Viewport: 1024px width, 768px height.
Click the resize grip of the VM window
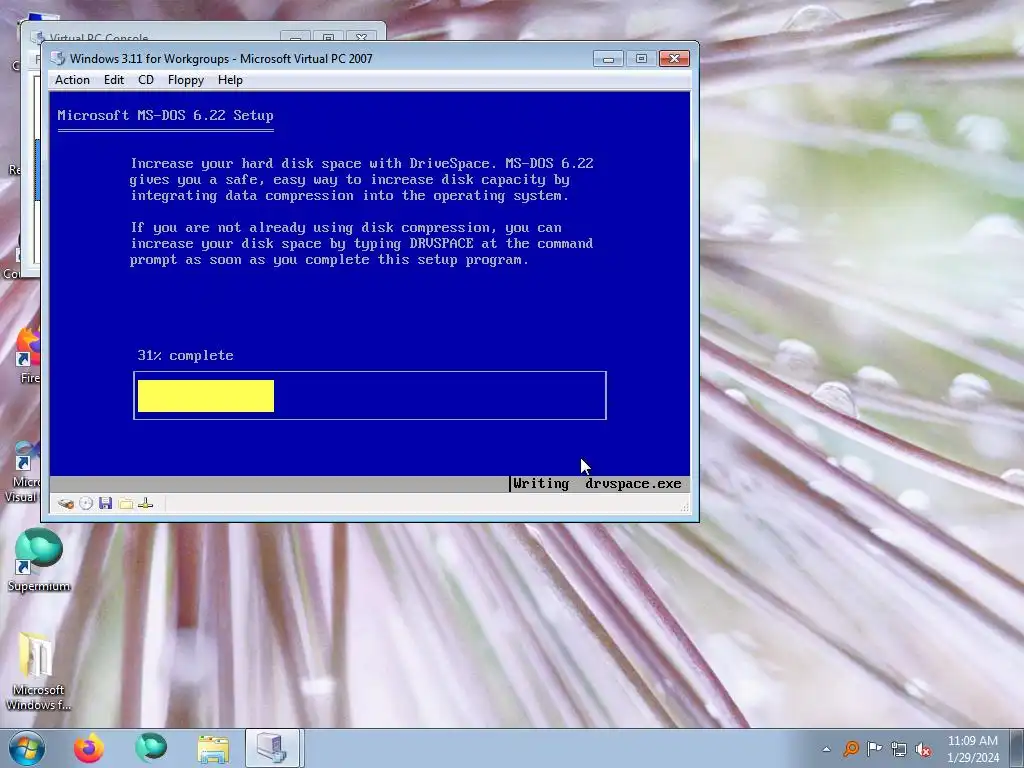coord(684,506)
